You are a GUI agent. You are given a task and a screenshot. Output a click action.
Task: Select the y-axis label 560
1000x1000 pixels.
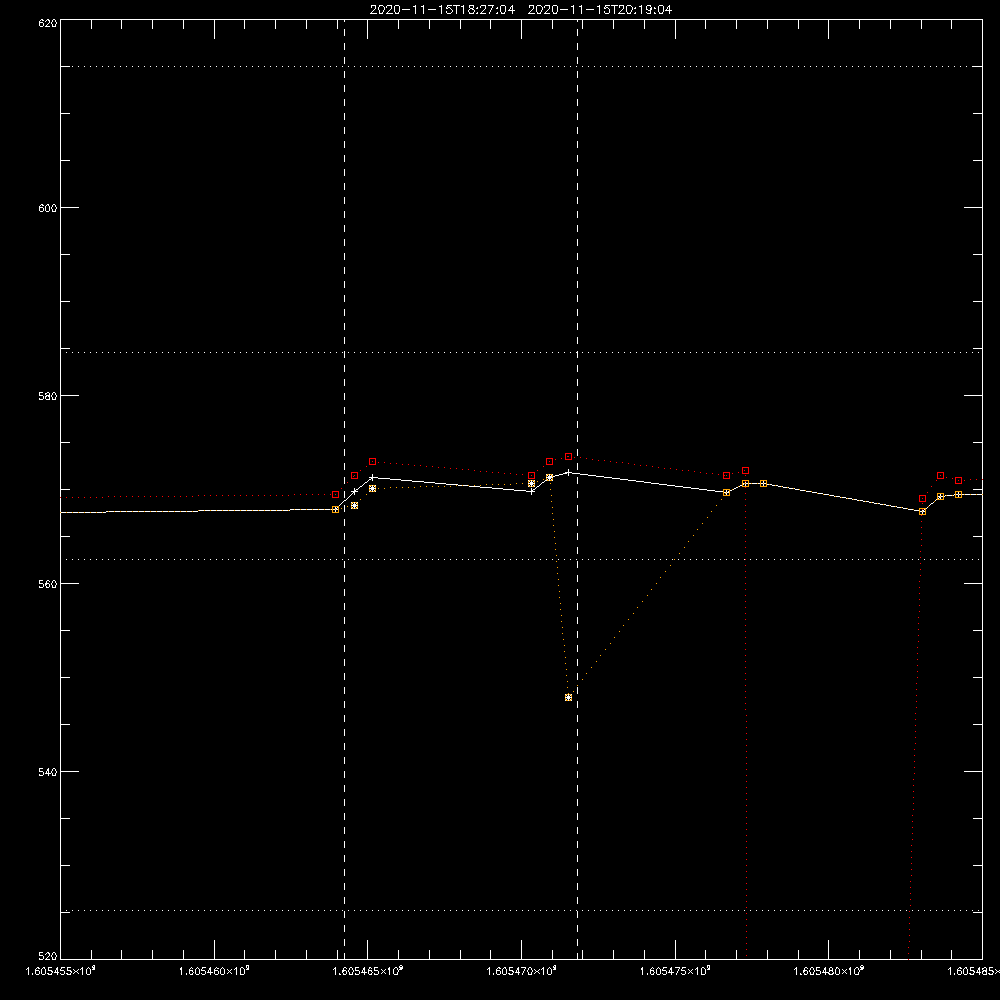pos(48,584)
